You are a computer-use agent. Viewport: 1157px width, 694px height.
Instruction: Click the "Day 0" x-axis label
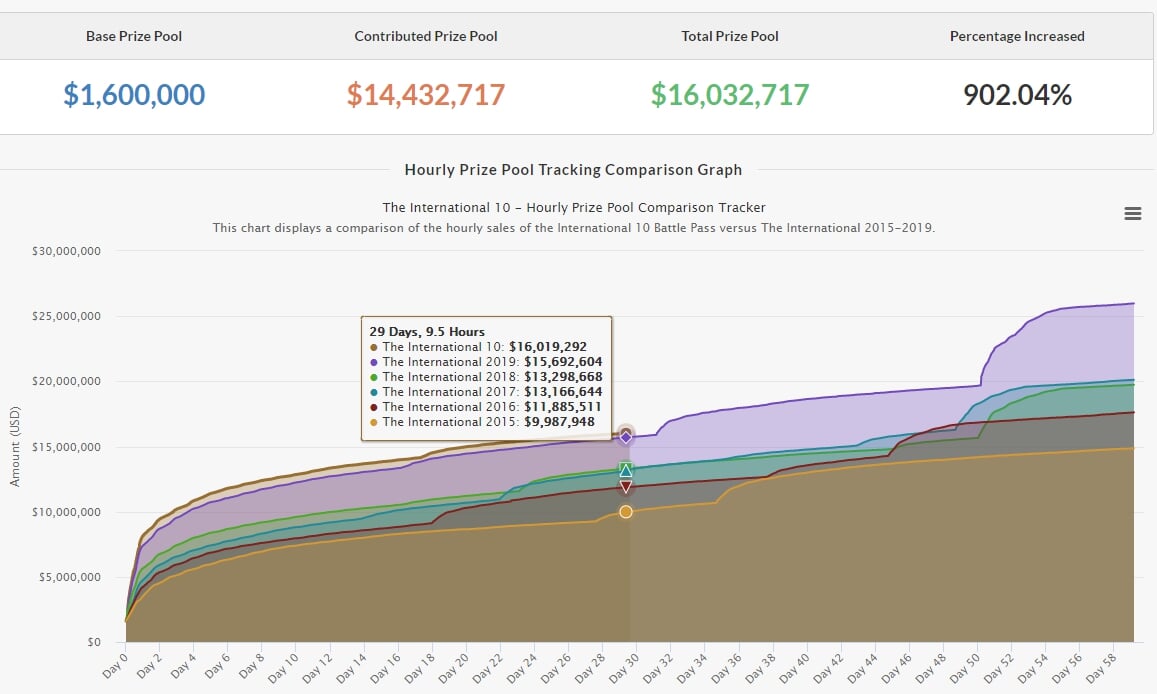point(114,665)
